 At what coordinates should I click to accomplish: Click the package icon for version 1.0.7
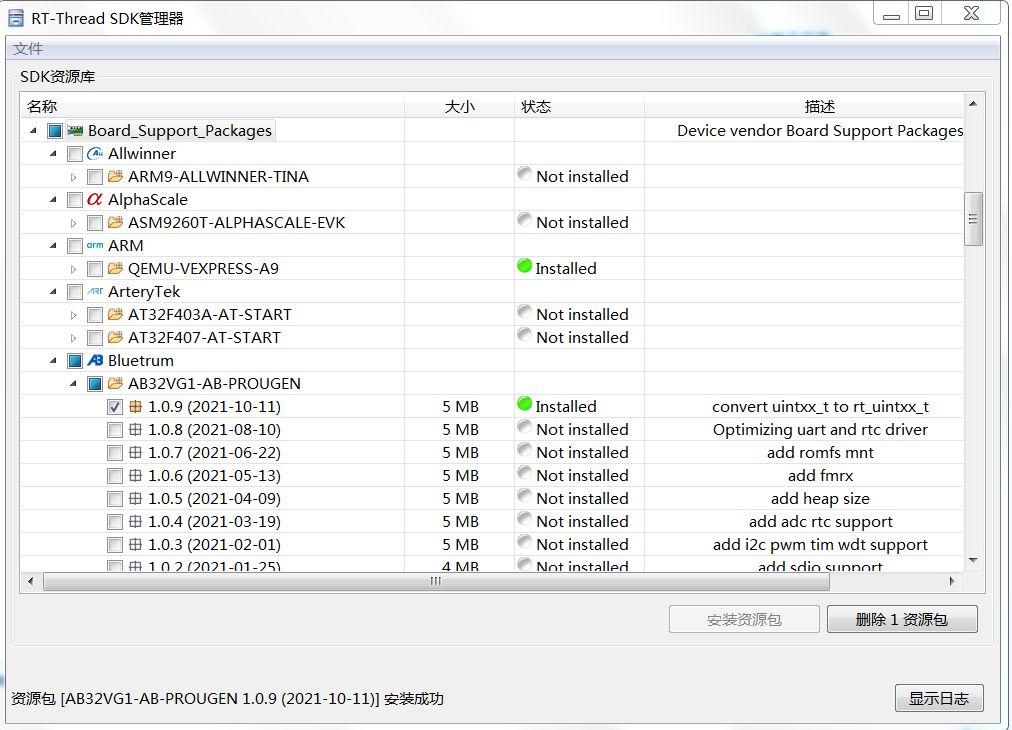coord(136,452)
